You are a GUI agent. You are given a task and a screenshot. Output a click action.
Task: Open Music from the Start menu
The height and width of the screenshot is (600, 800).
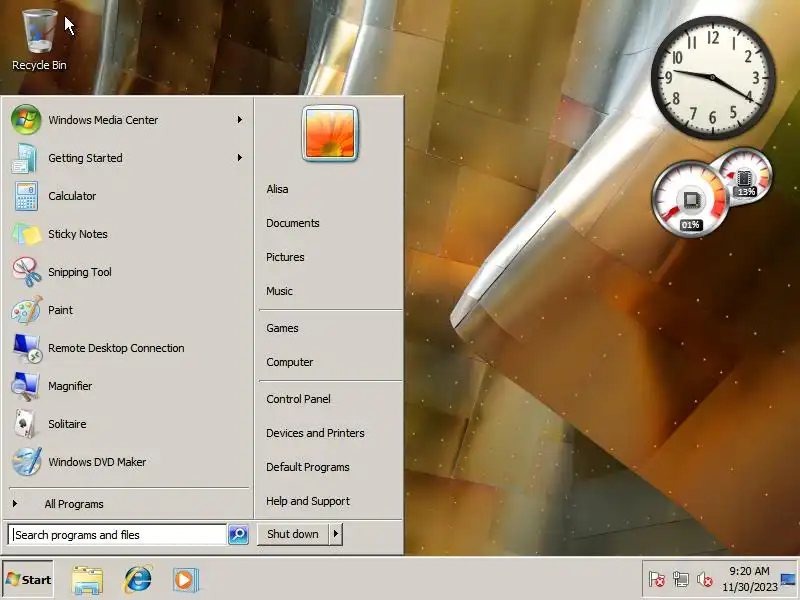[280, 291]
